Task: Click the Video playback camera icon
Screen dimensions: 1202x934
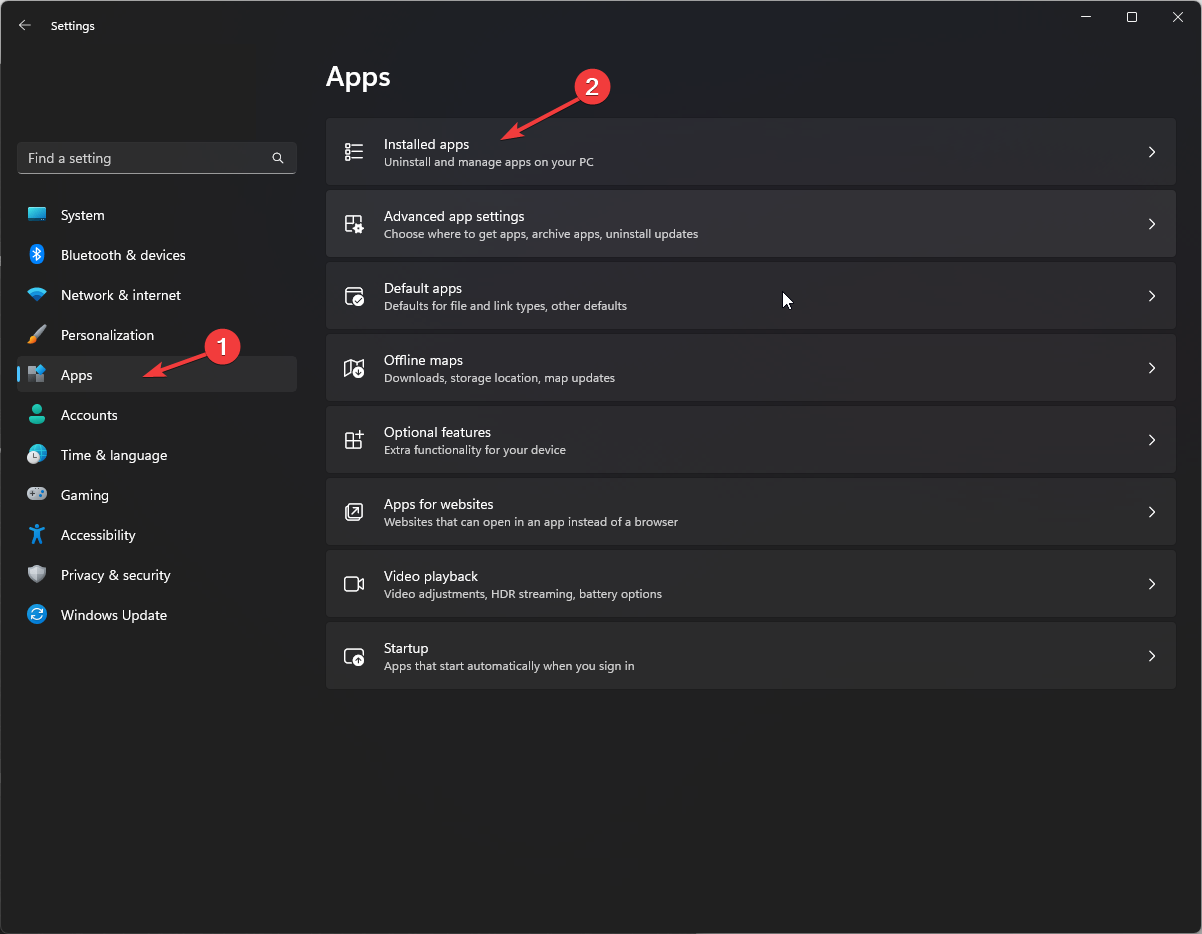Action: pyautogui.click(x=354, y=584)
